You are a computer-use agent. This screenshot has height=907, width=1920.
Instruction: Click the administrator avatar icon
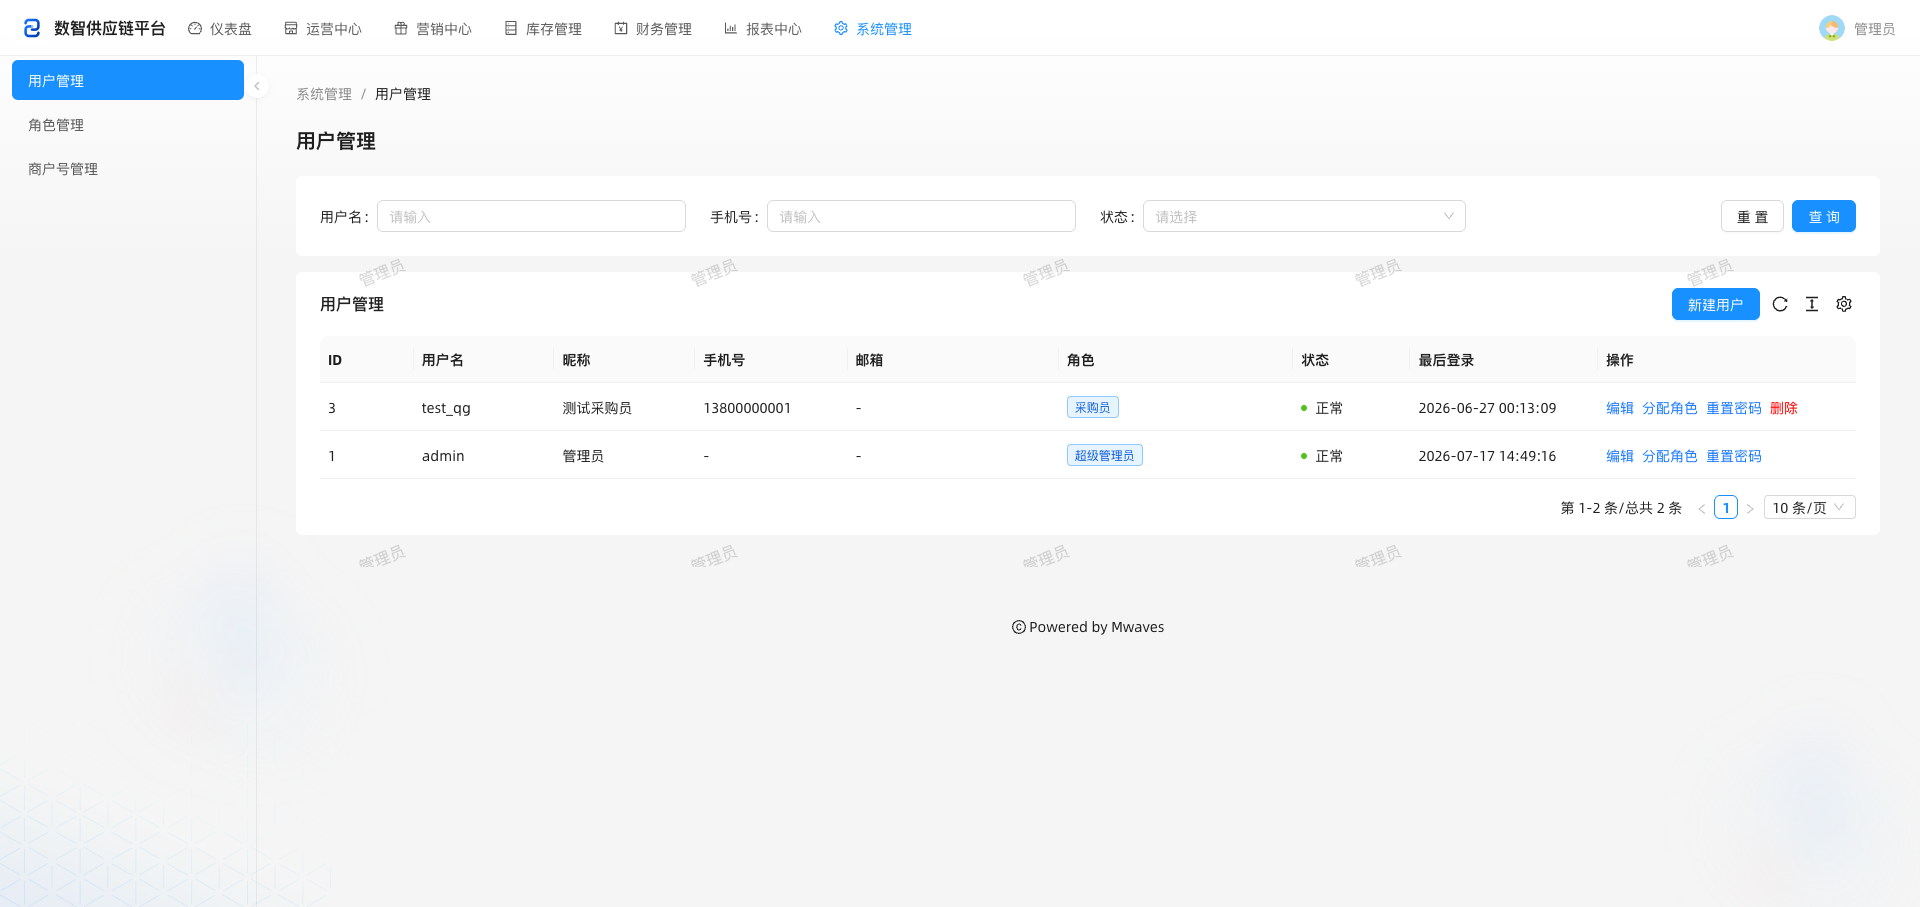[x=1832, y=28]
